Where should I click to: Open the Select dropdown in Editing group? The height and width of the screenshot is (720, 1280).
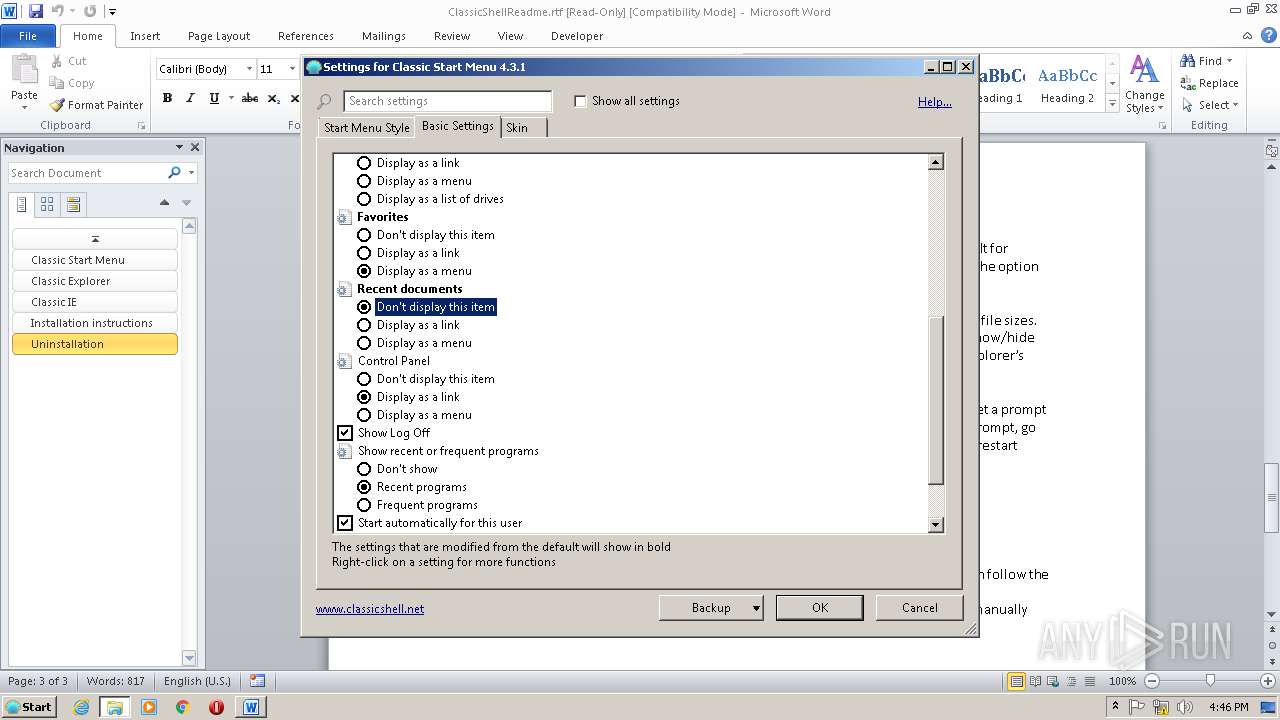(1235, 105)
